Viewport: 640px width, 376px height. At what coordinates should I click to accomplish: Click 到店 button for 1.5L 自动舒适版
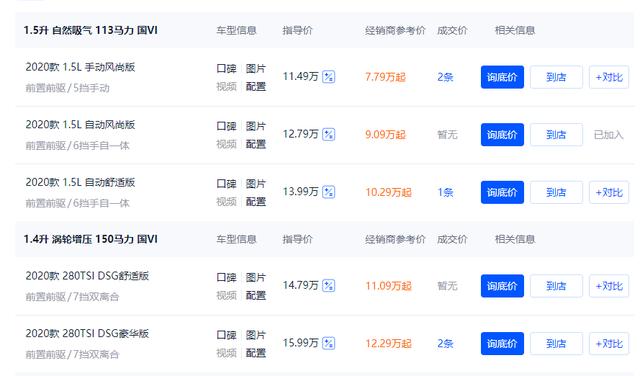point(556,192)
